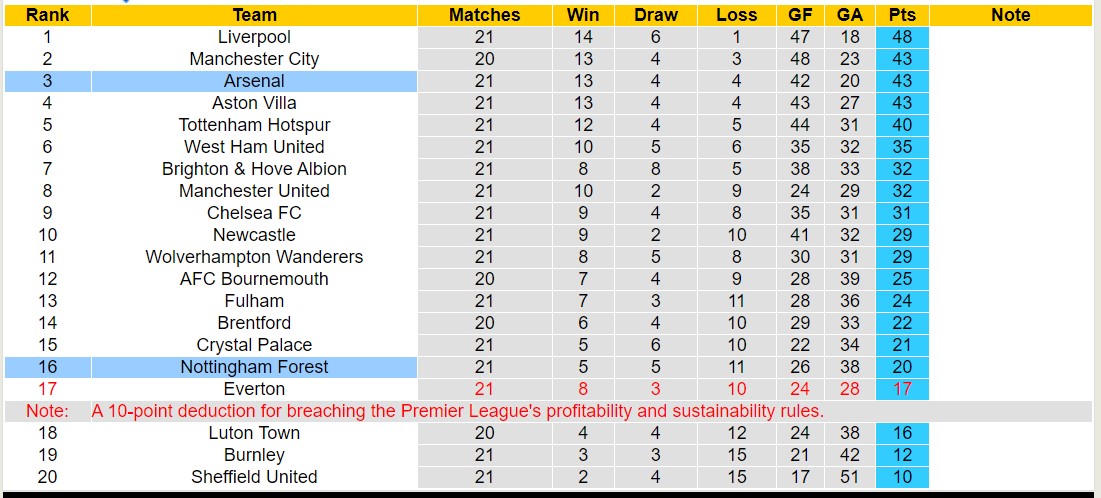Click Liverpool's 48 points cell
This screenshot has width=1101, height=498.
(901, 37)
